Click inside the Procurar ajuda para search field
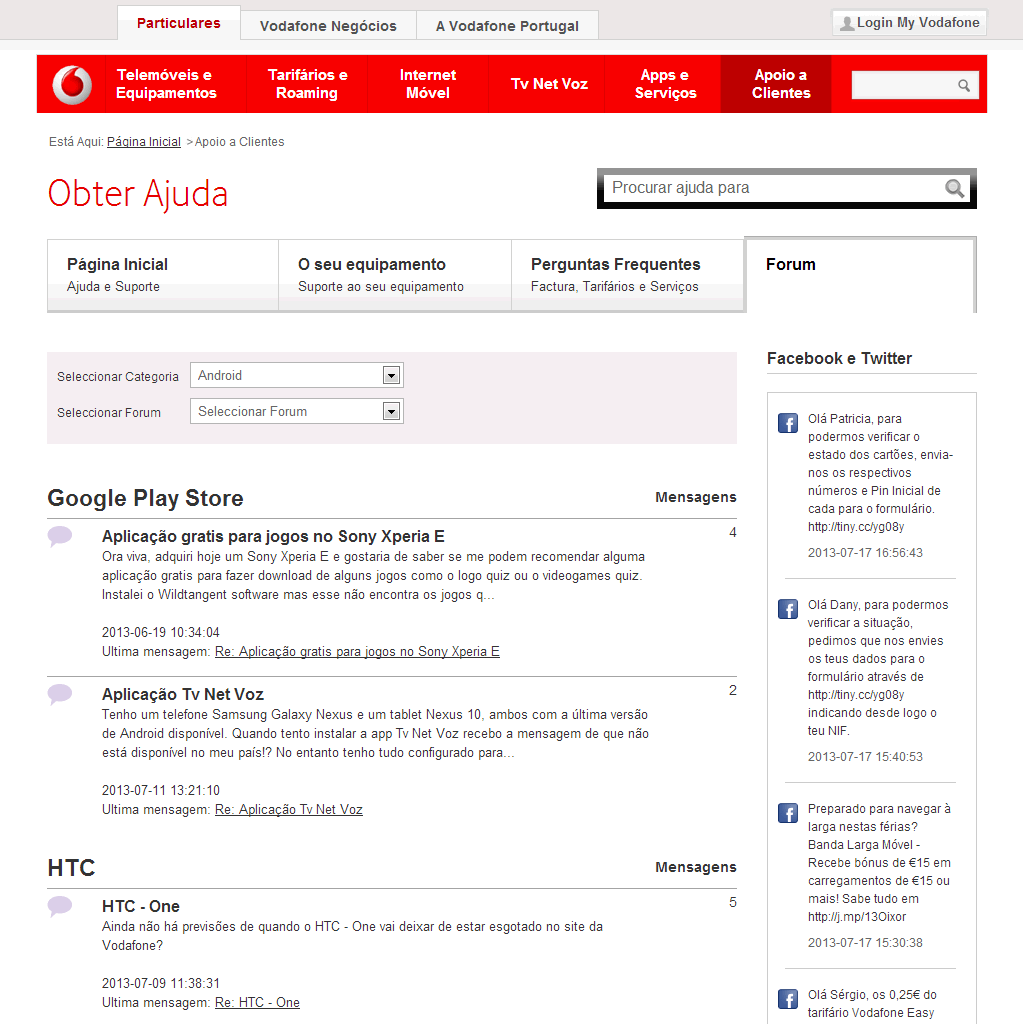The image size is (1023, 1026). pos(760,188)
